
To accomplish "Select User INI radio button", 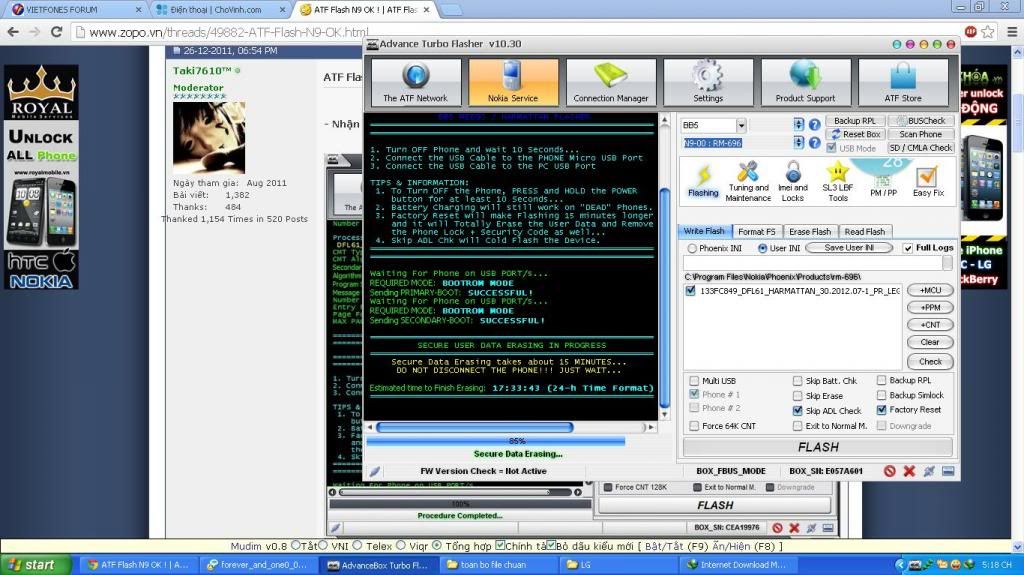I will [x=762, y=248].
